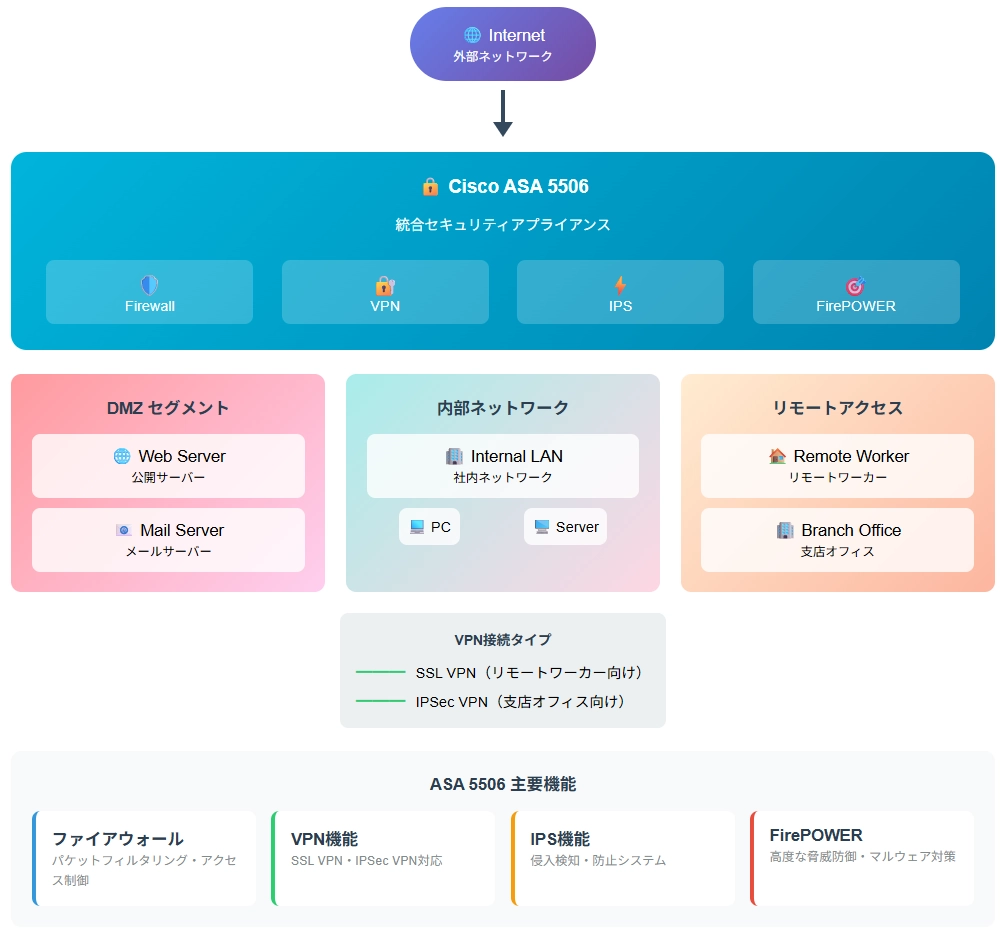
Task: Click the globe icon next to Internet
Action: (472, 35)
